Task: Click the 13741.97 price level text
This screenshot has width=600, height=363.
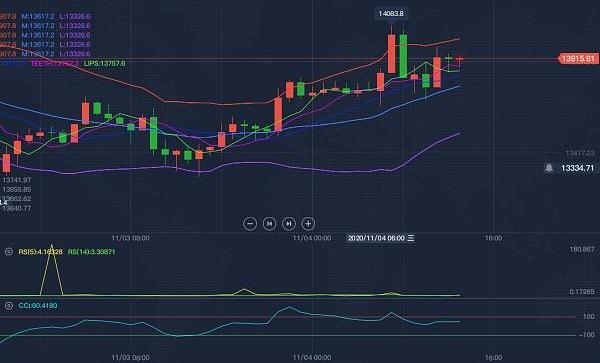Action: tap(16, 180)
